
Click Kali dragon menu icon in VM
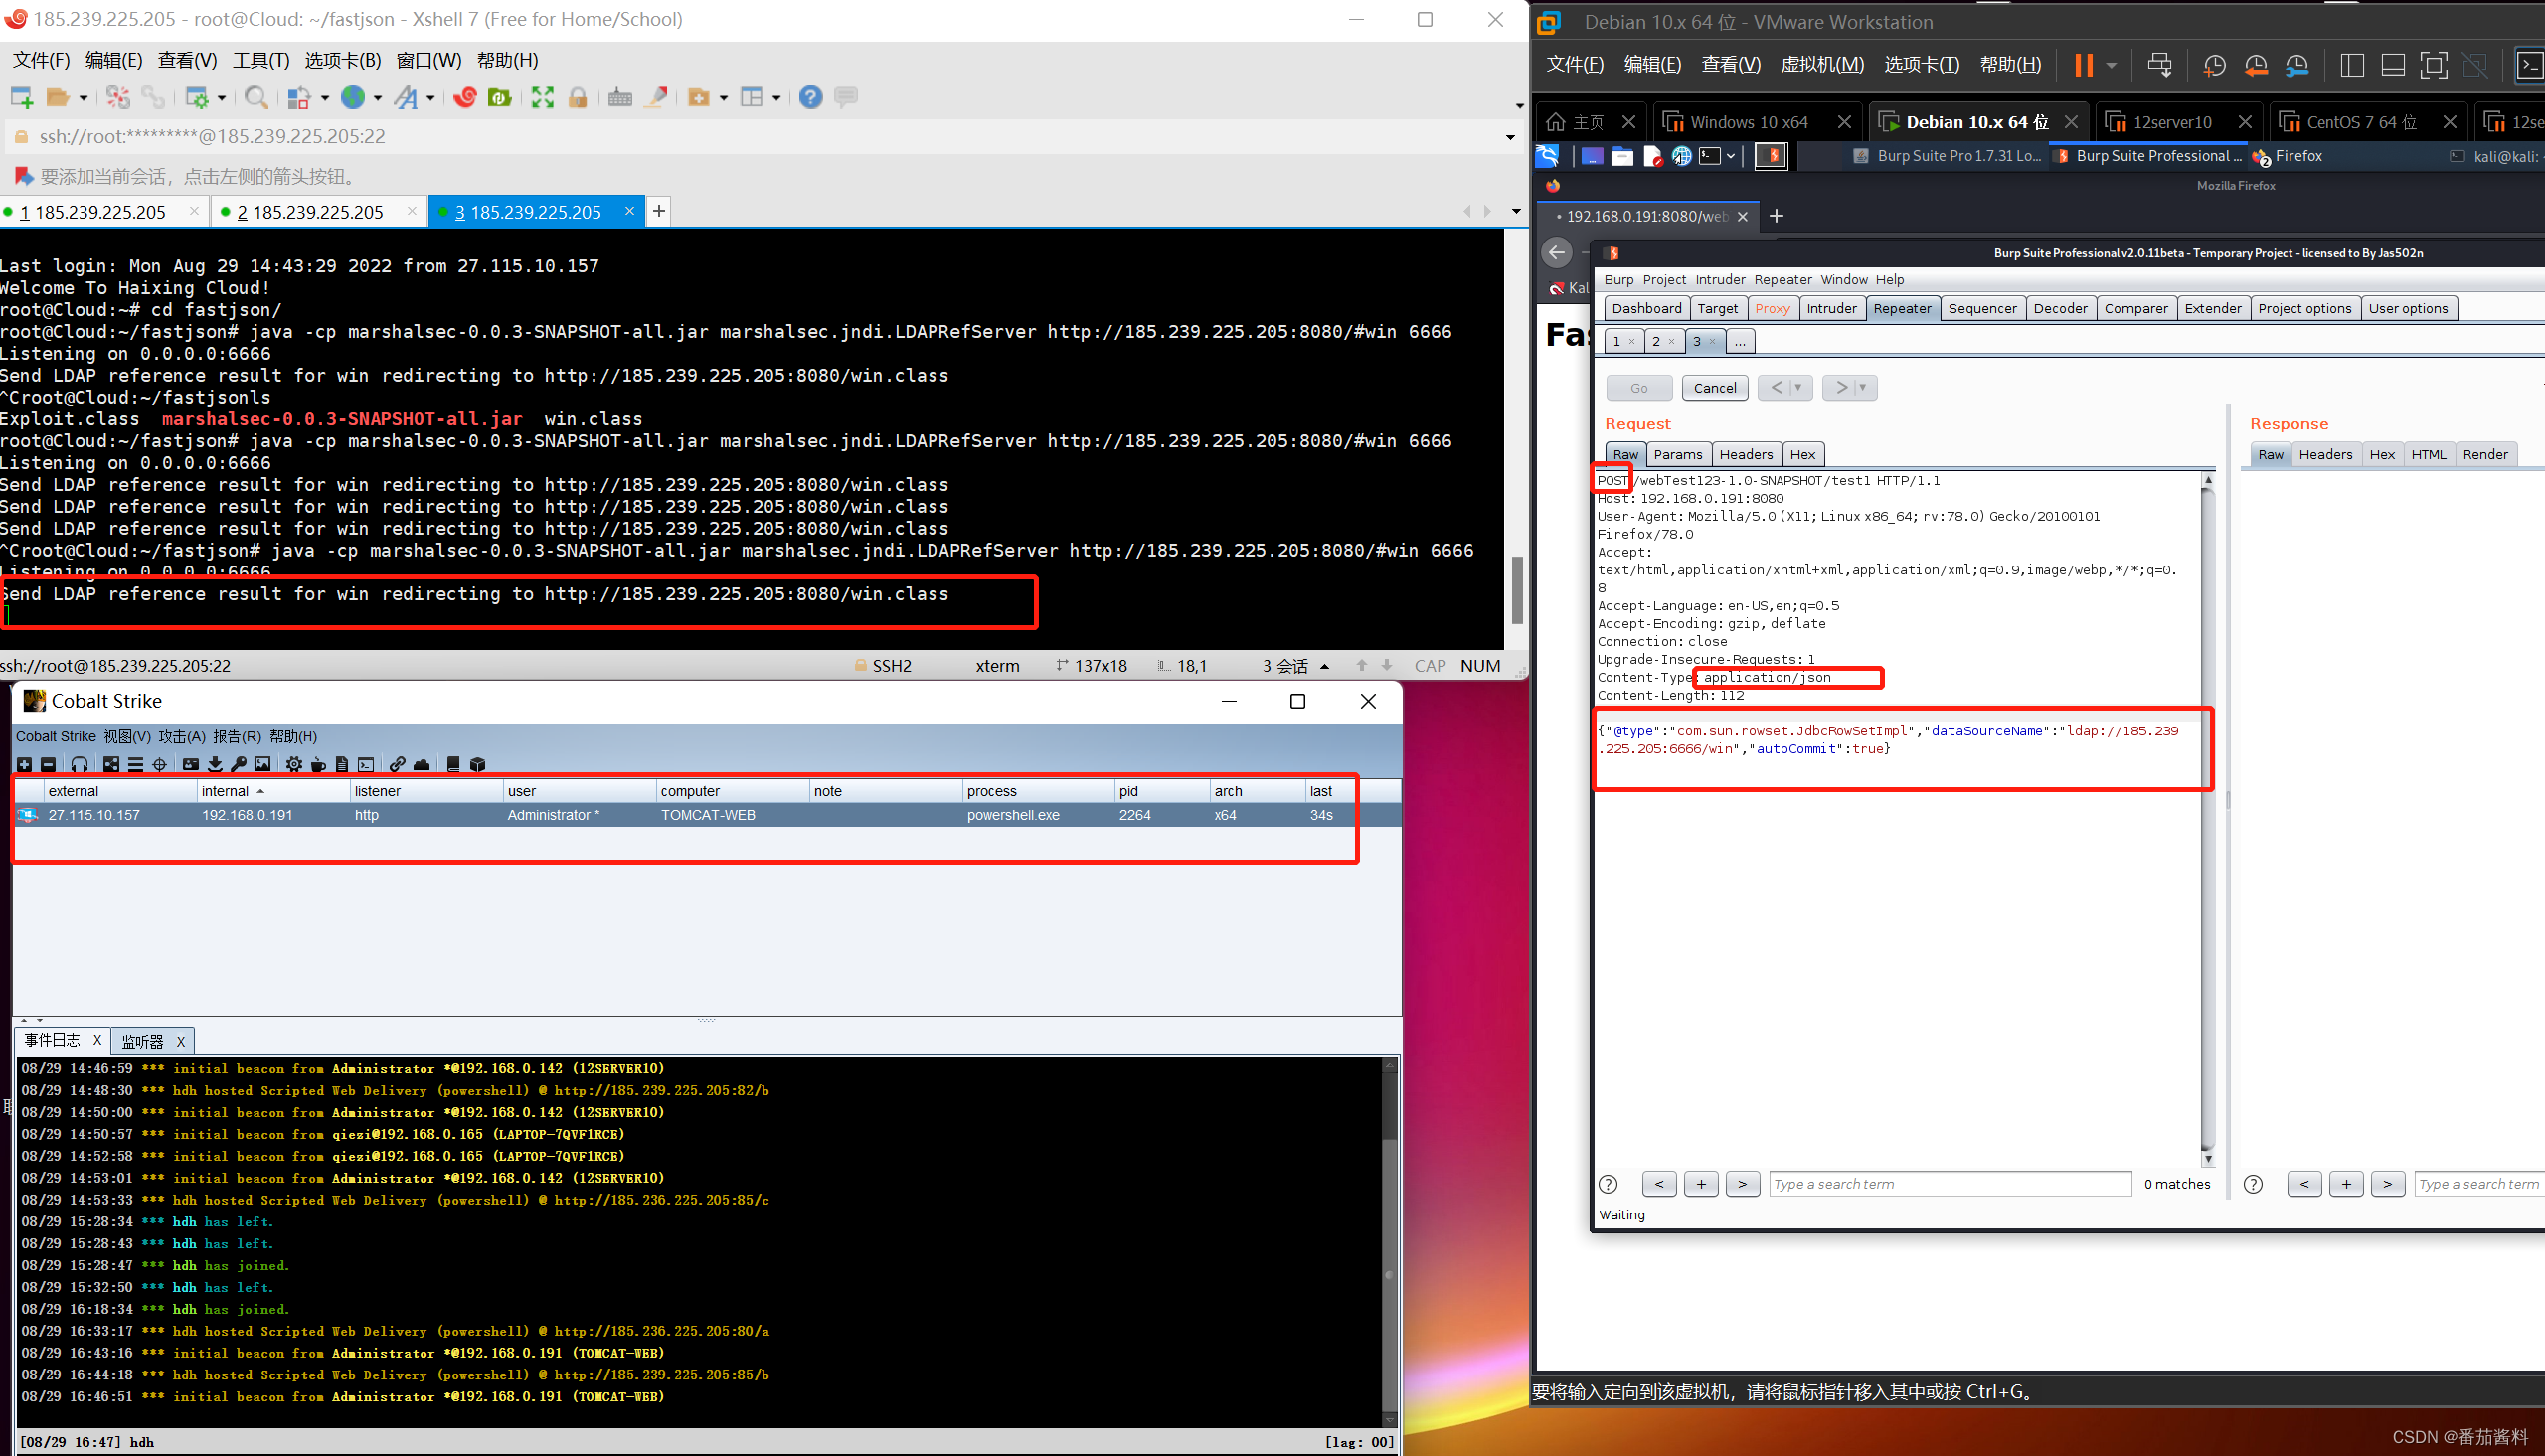pyautogui.click(x=1547, y=156)
